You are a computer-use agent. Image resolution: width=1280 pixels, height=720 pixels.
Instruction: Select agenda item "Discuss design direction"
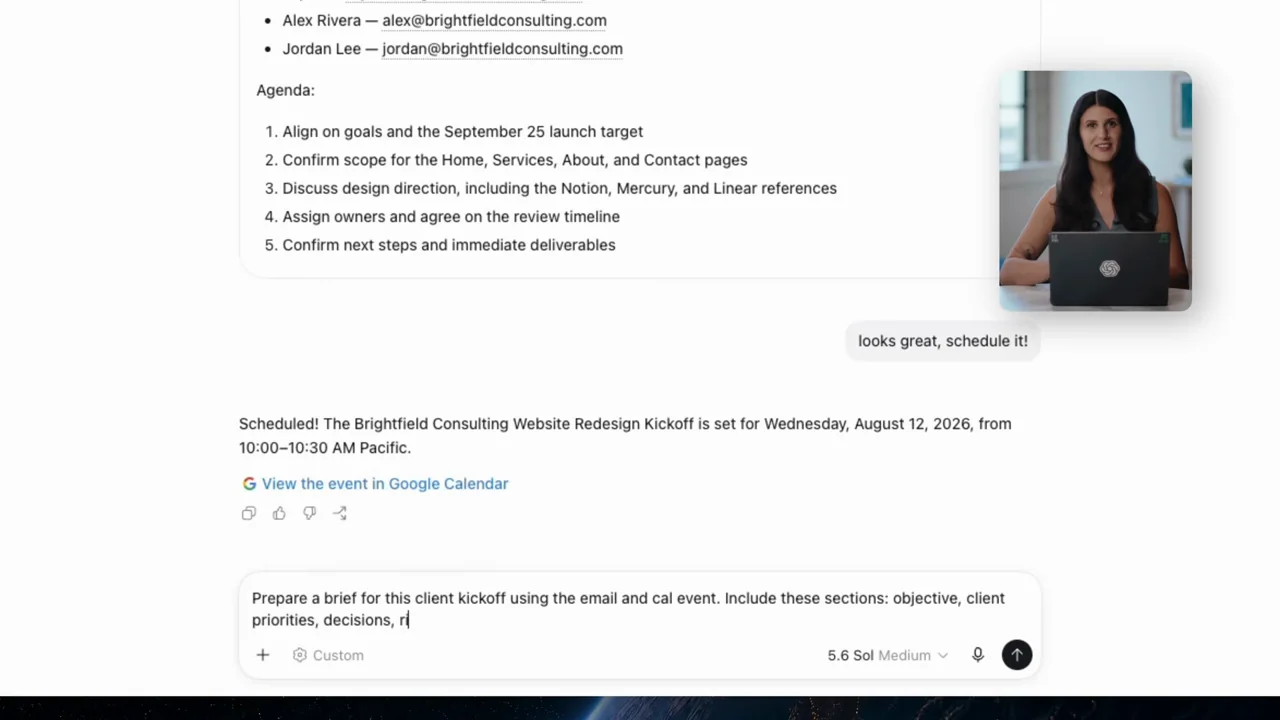tap(559, 188)
